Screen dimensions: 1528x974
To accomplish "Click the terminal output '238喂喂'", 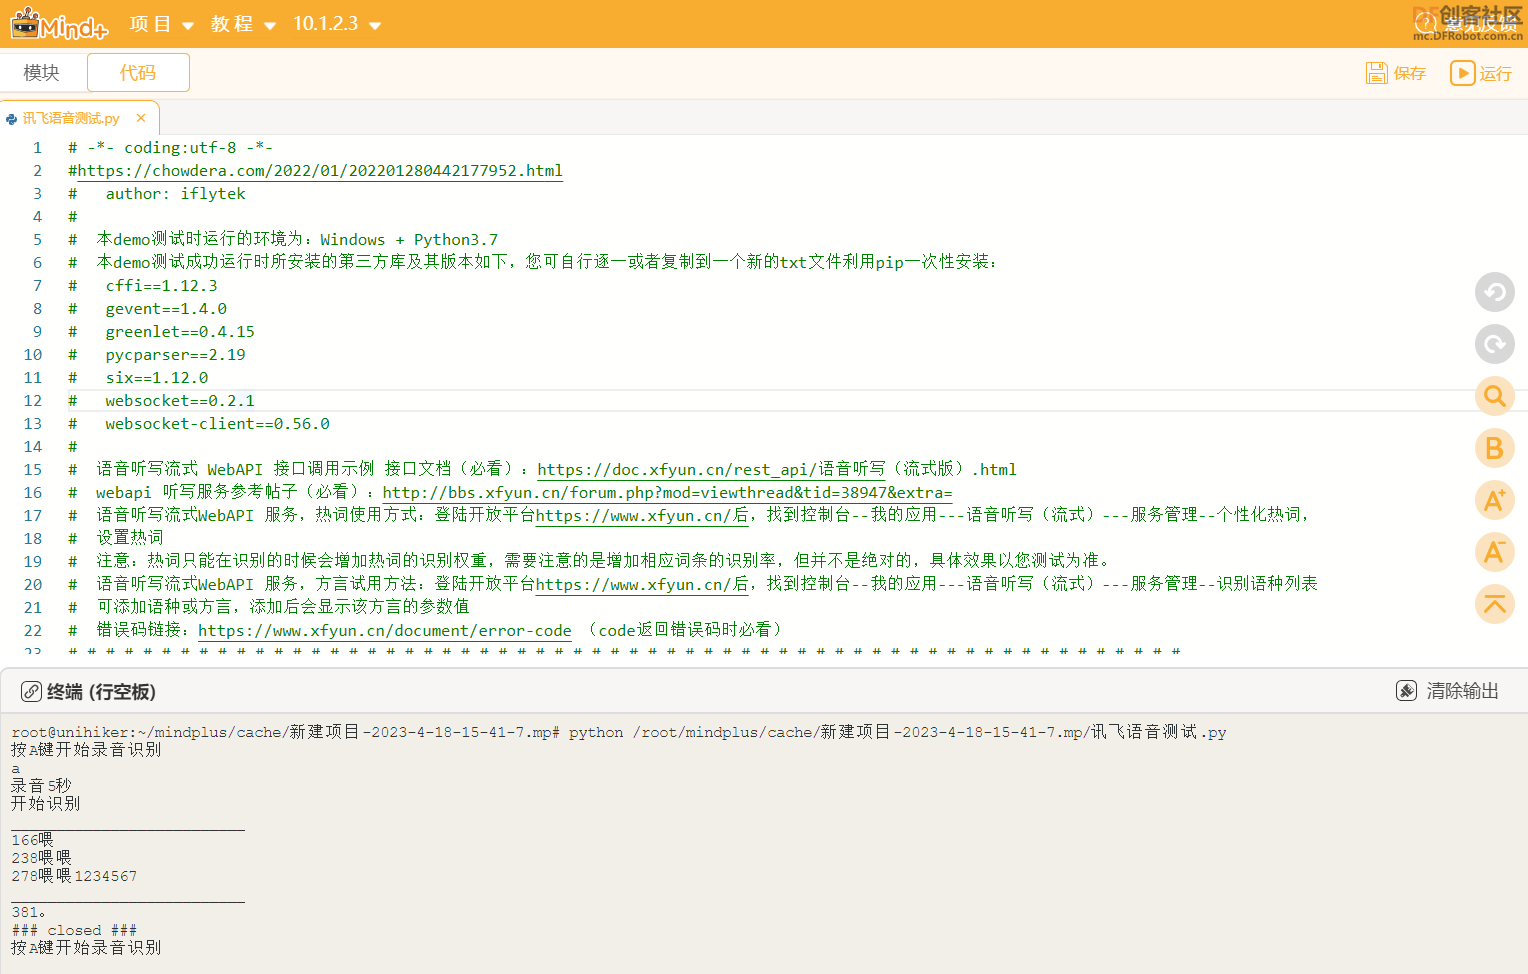I will click(41, 858).
